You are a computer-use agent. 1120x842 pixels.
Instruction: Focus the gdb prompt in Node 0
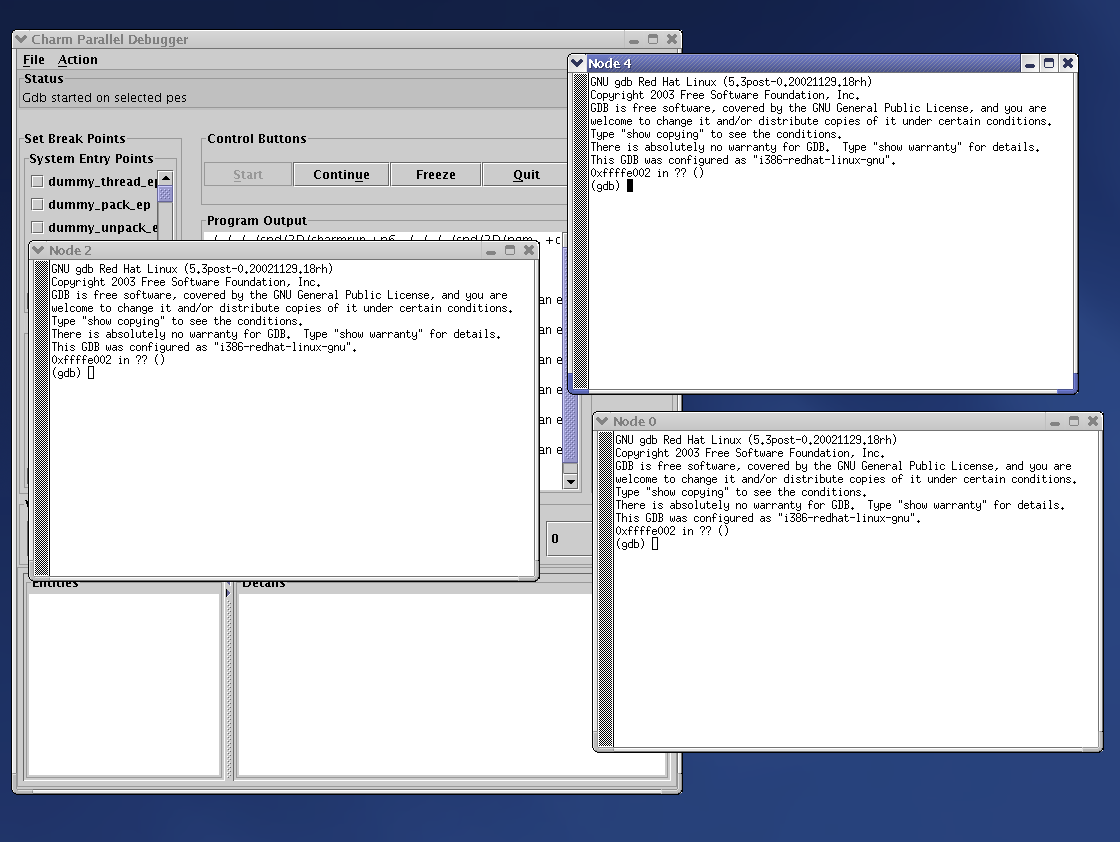[x=636, y=544]
